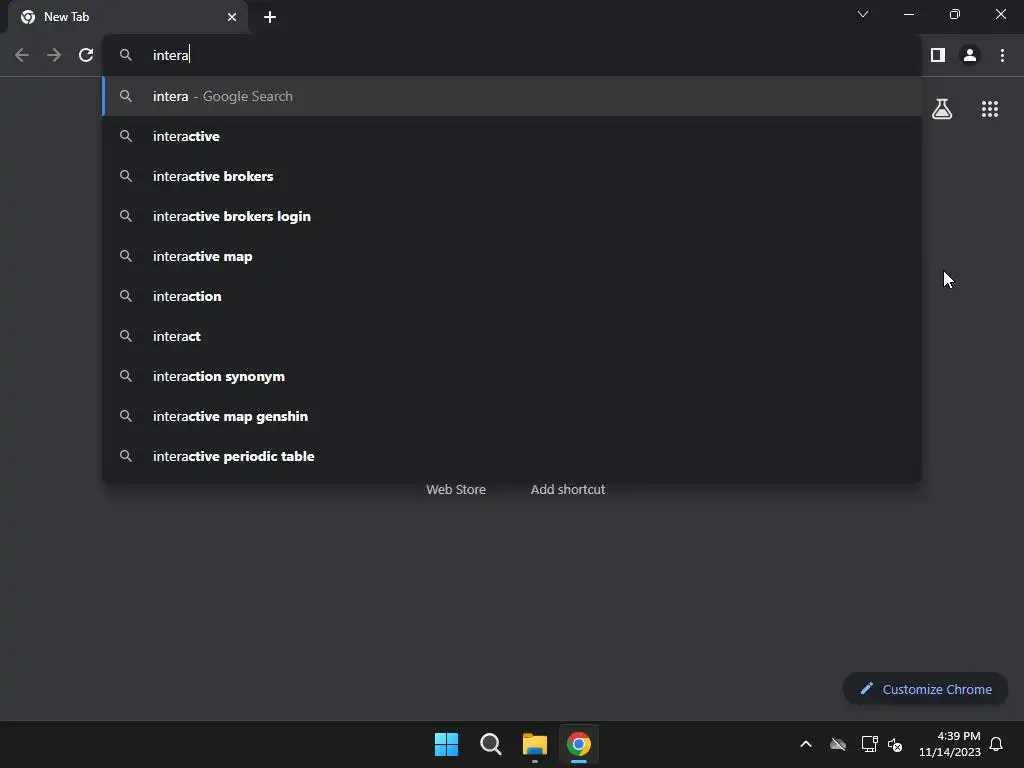Image resolution: width=1024 pixels, height=768 pixels.
Task: Open File Explorer from the taskbar
Action: [x=535, y=744]
